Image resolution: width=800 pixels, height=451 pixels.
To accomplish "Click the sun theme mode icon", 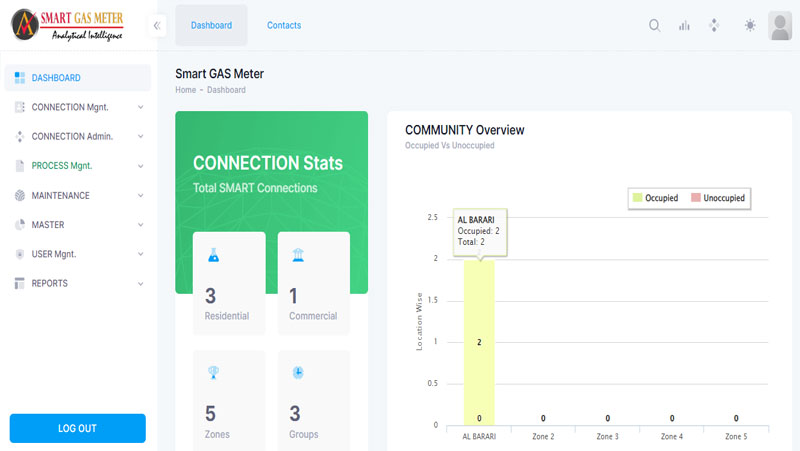I will (x=750, y=26).
